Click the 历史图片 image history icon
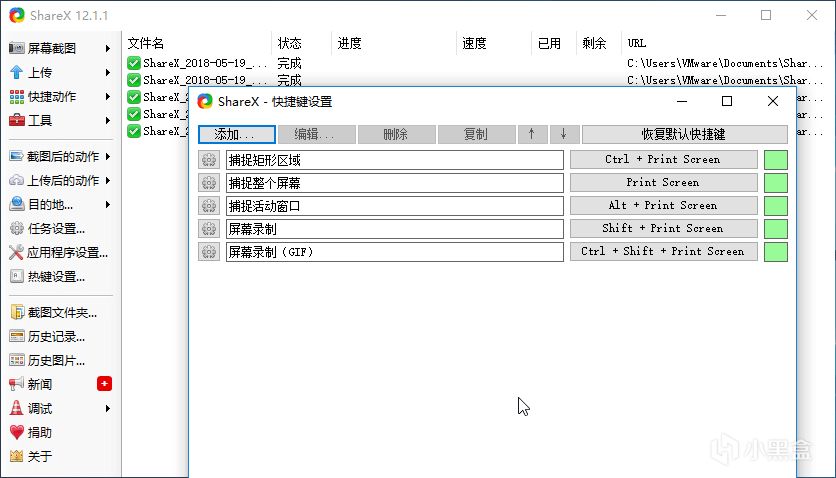The width and height of the screenshot is (836, 478). pos(17,360)
